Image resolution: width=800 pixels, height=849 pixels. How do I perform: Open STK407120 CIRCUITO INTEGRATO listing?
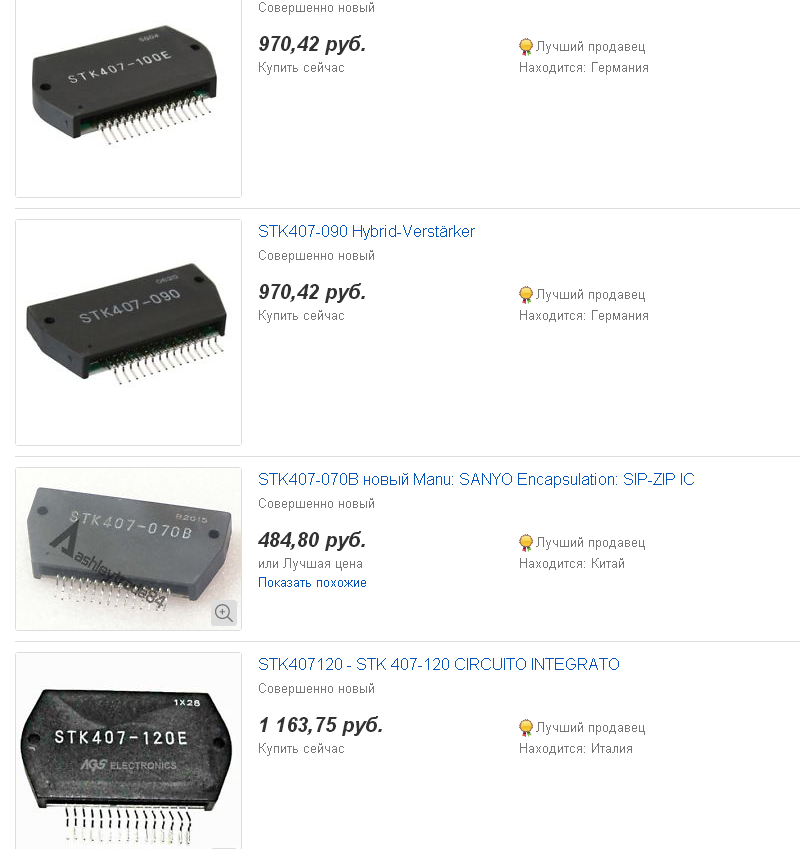coord(439,665)
